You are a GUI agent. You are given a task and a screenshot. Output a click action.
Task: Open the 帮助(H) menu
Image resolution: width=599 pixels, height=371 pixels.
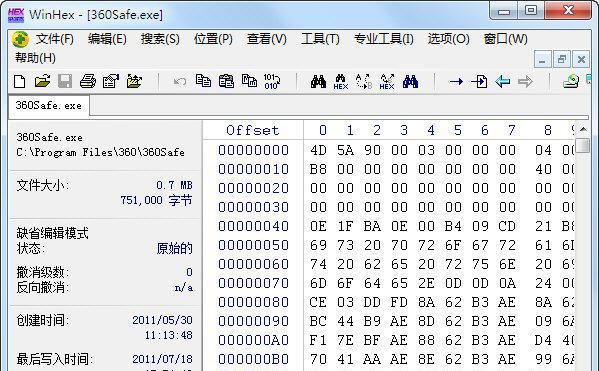tap(35, 58)
